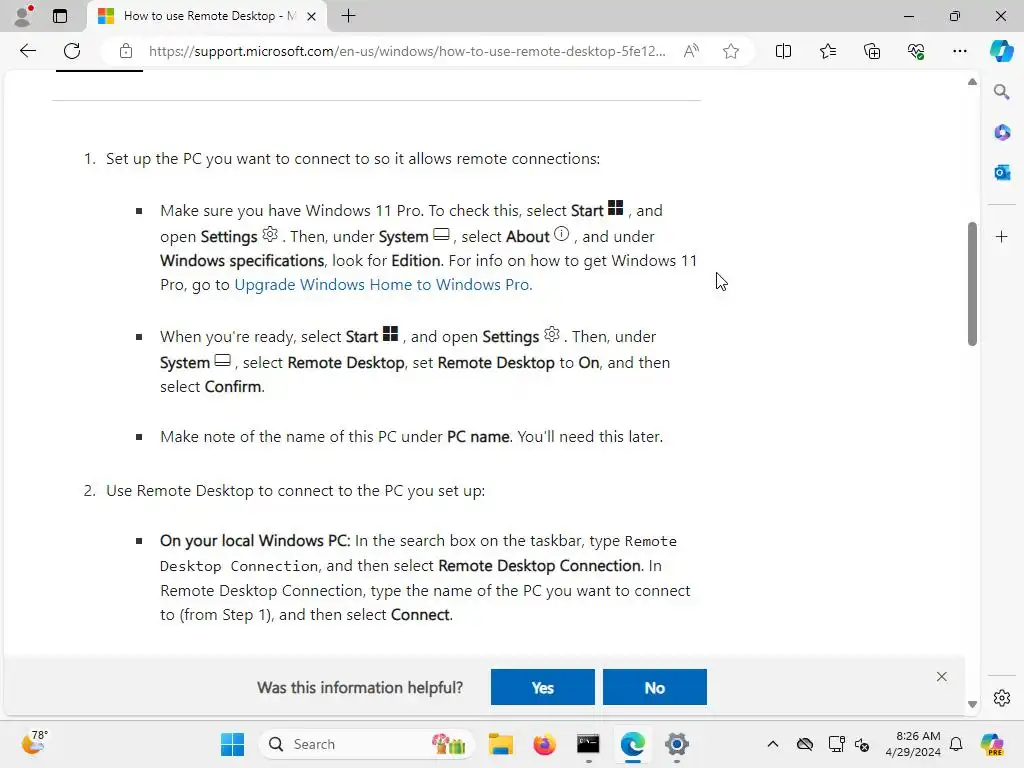Open notifications bell icon
Image resolution: width=1024 pixels, height=768 pixels.
pos(956,744)
